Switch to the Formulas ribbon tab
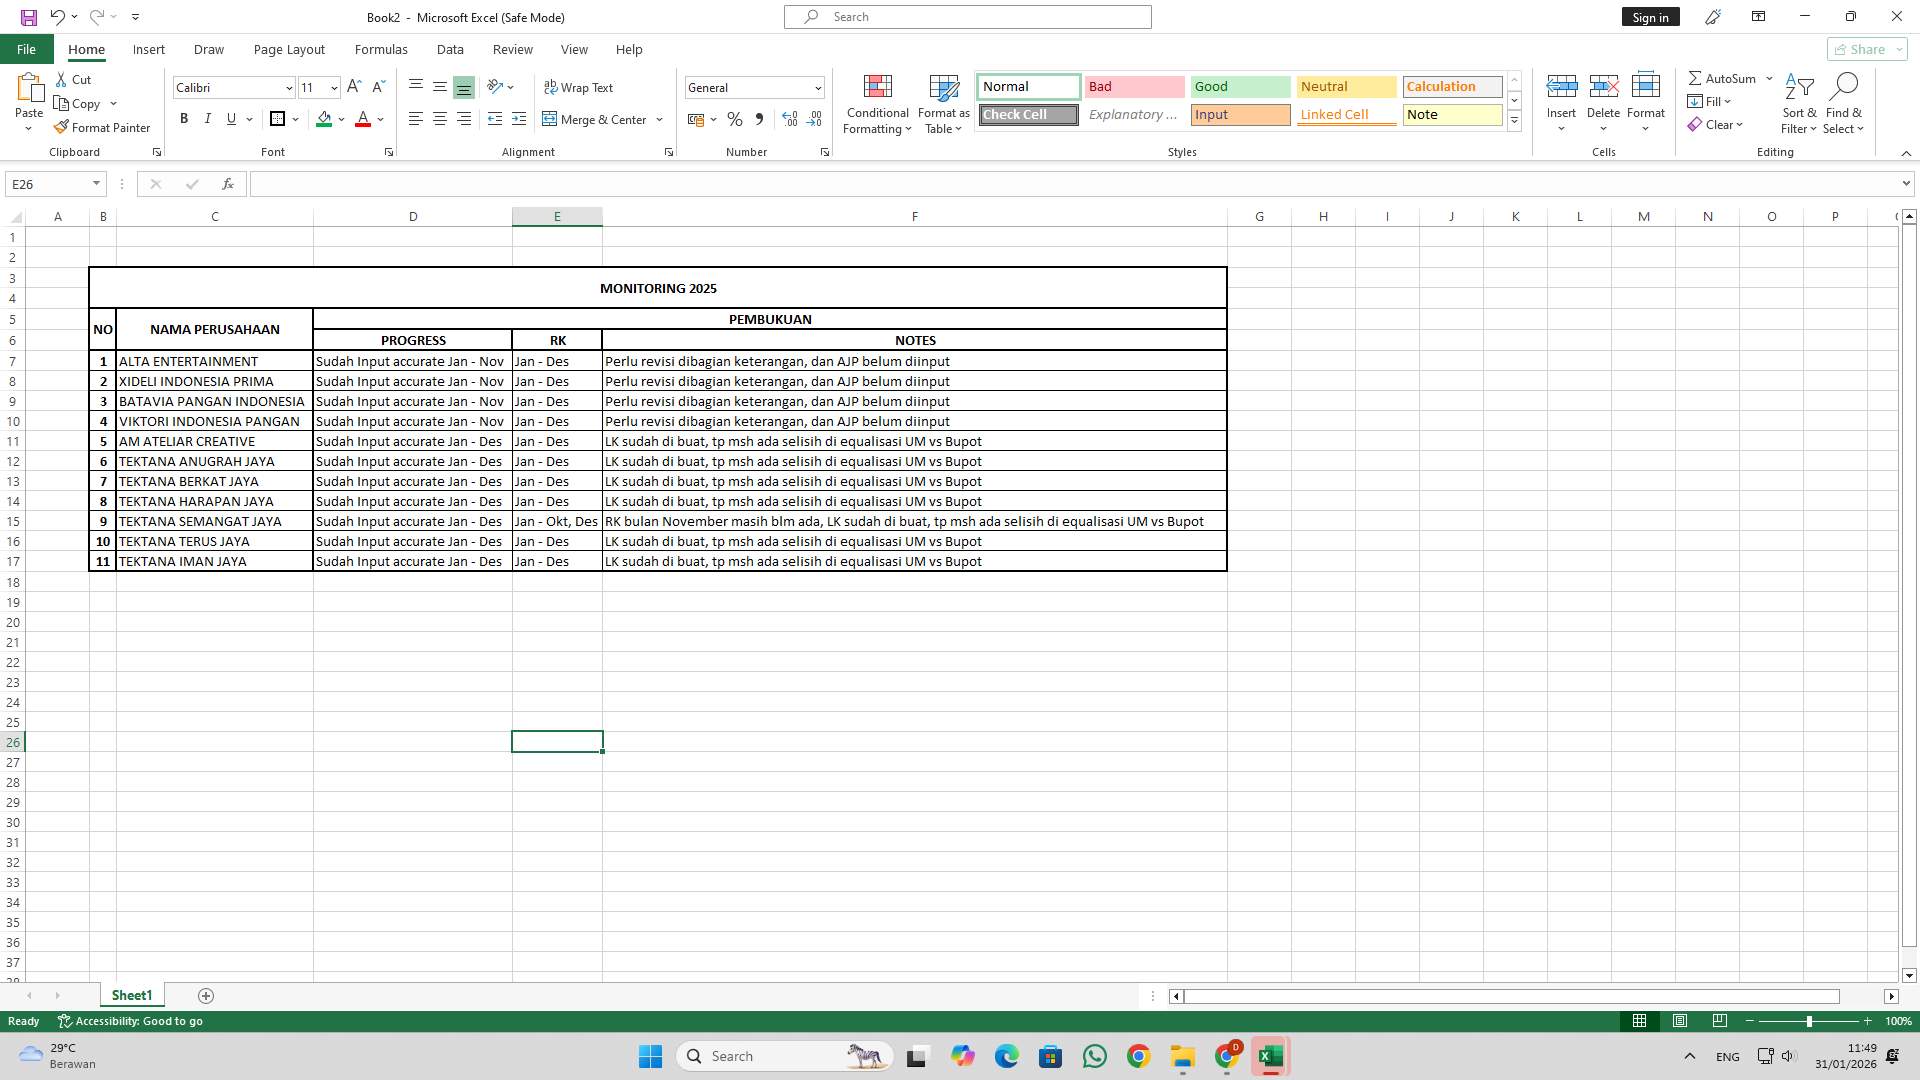The image size is (1920, 1080). [x=381, y=49]
